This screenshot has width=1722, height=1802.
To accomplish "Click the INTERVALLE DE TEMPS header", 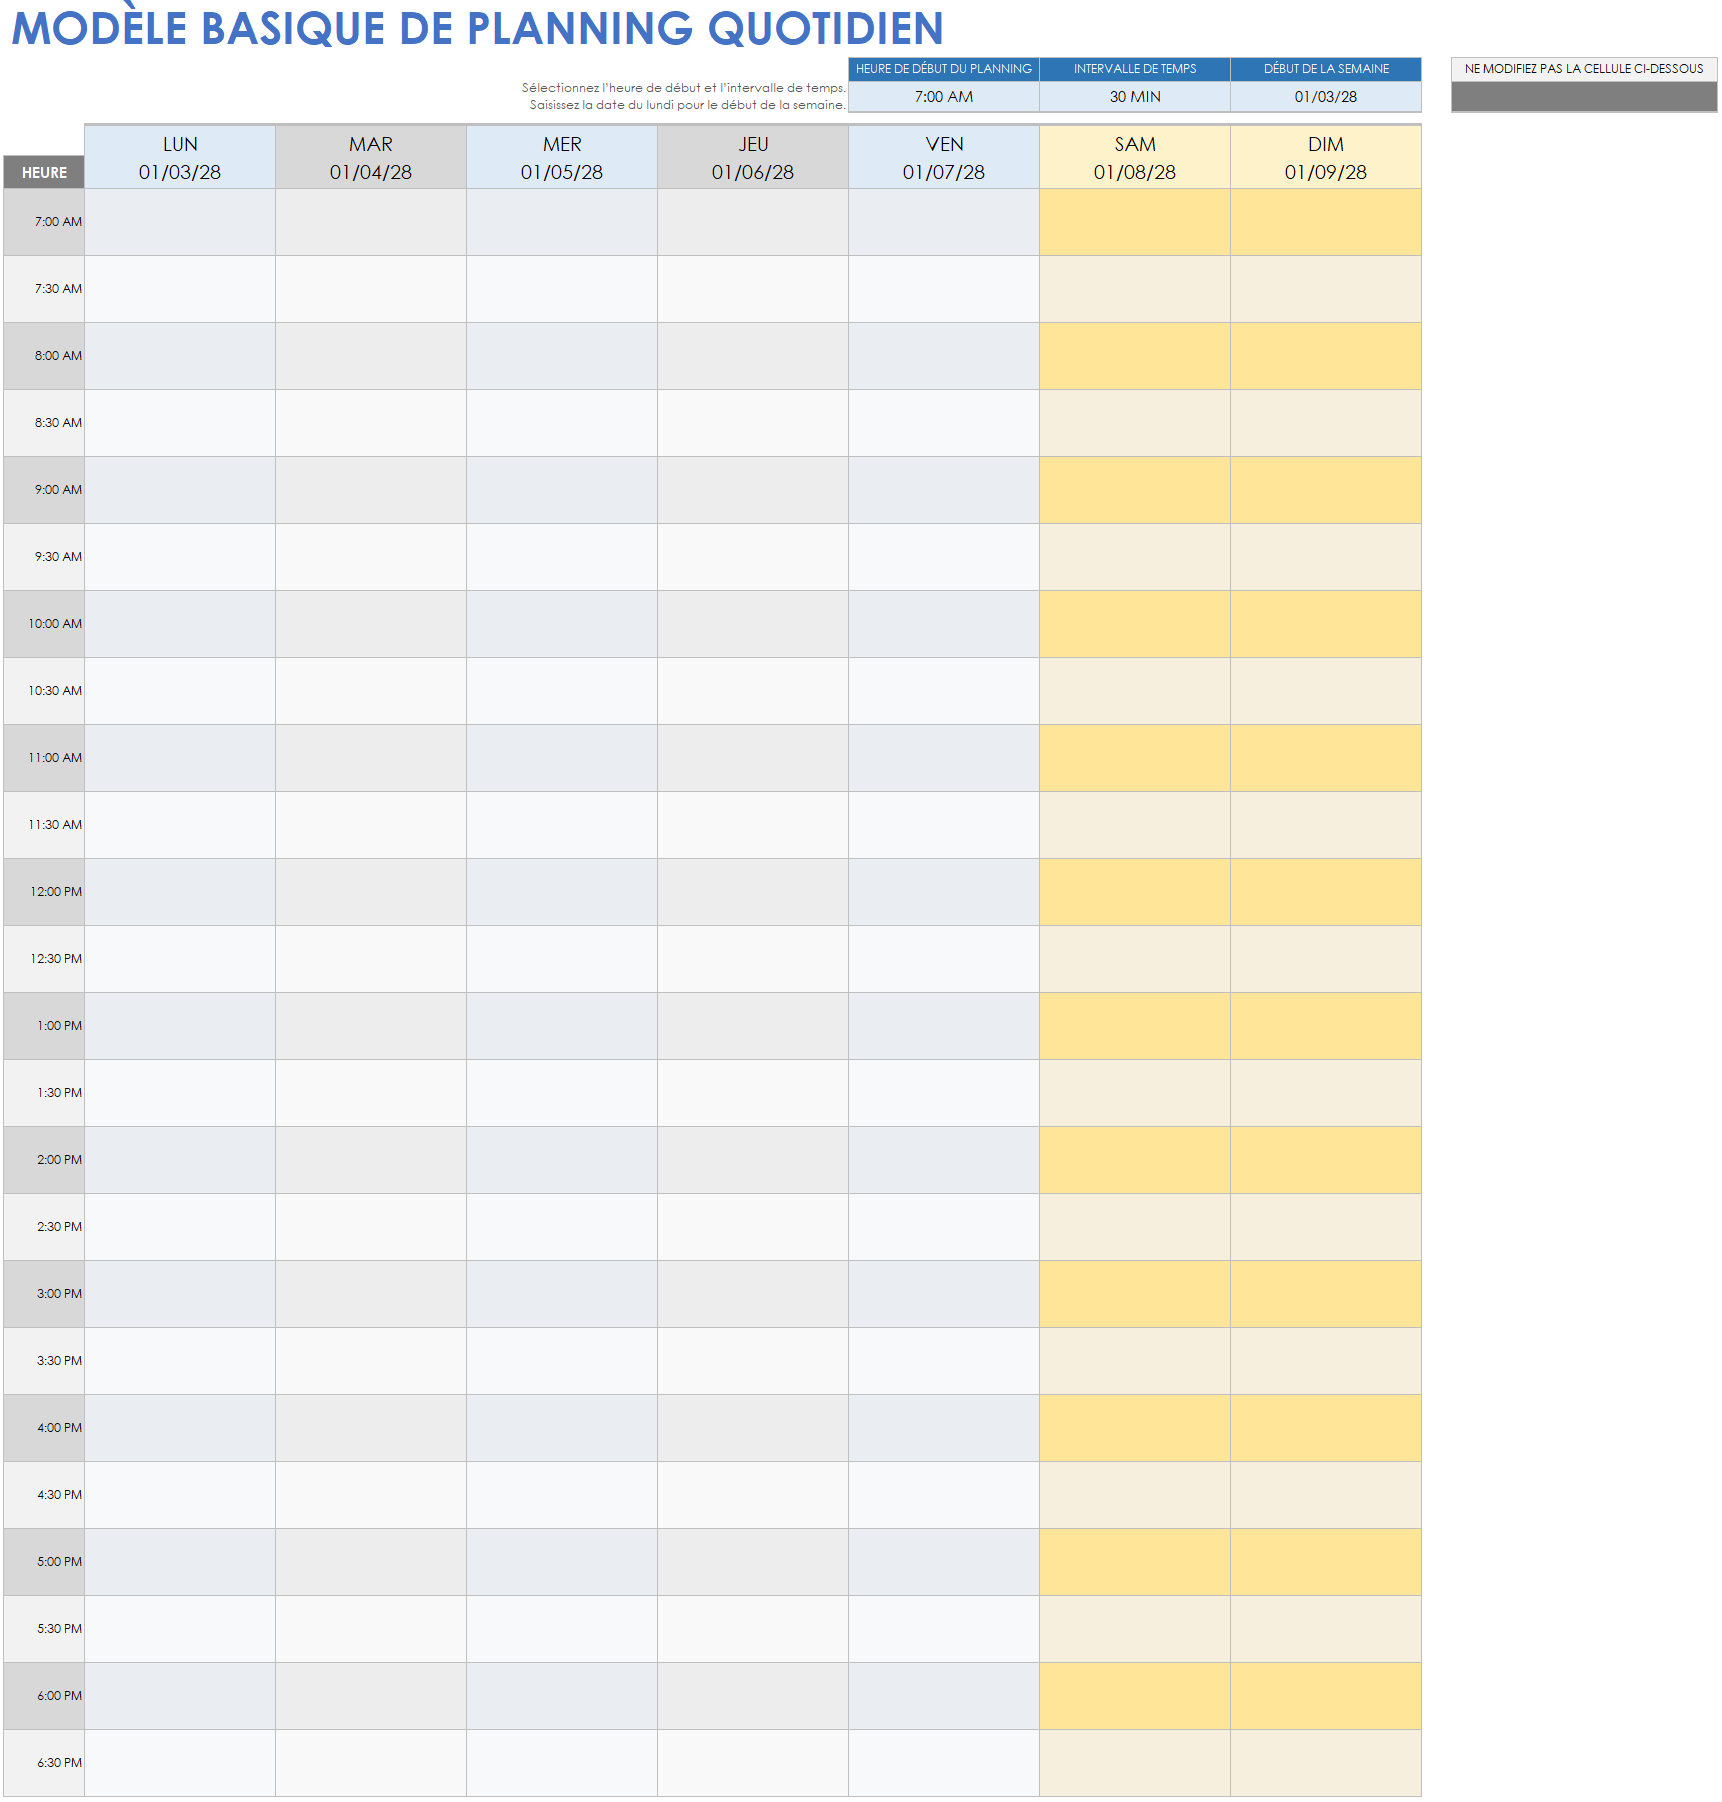I will coord(1134,69).
